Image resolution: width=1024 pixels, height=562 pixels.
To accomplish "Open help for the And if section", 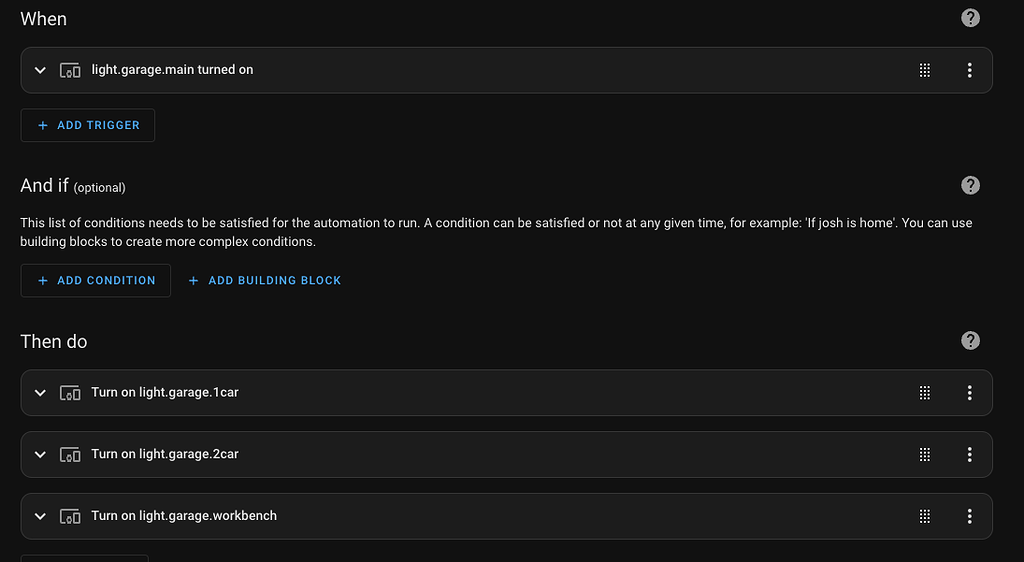I will [x=970, y=185].
